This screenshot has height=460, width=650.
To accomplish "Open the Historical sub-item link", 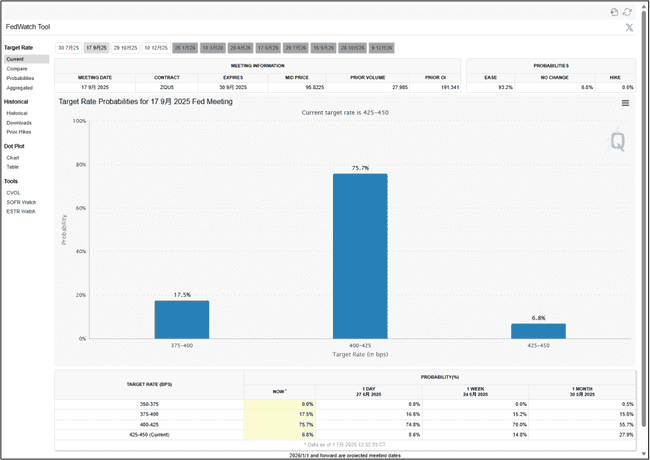I will [x=17, y=113].
